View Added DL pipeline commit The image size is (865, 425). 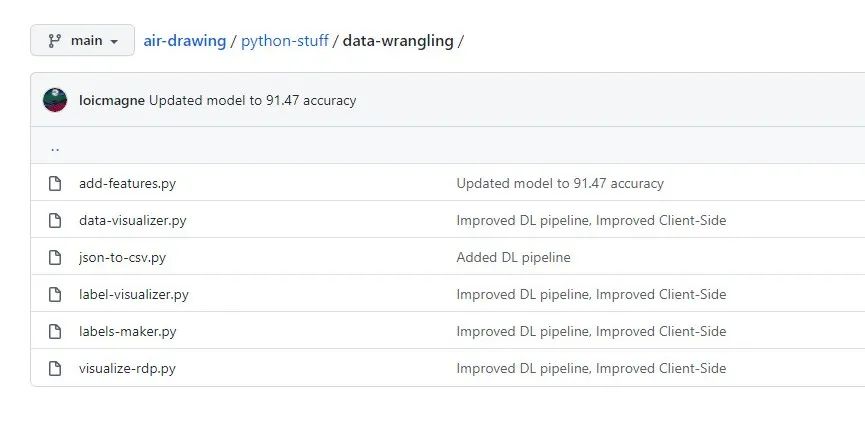click(x=514, y=257)
